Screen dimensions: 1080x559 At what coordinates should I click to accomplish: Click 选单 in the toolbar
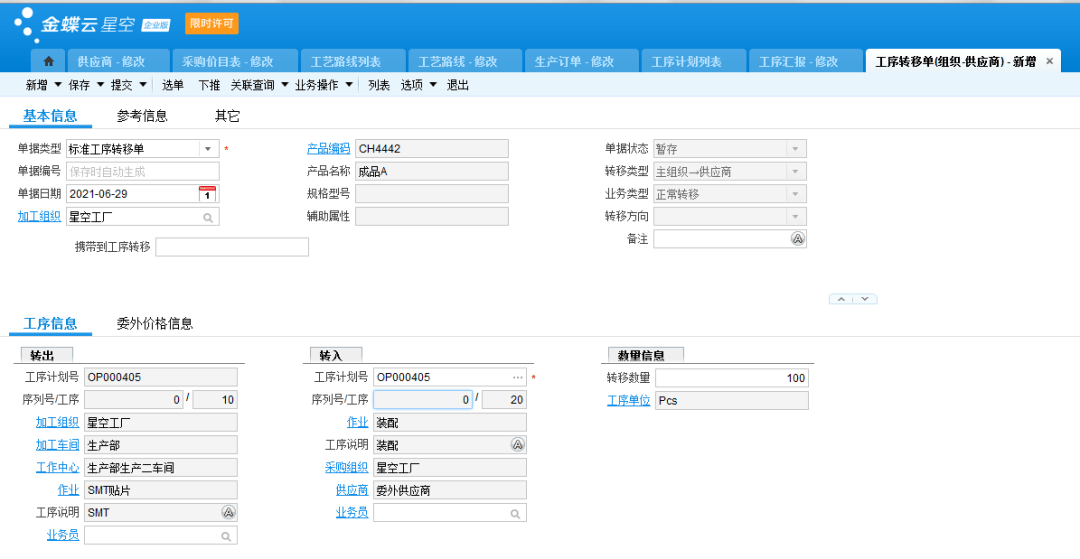(172, 85)
